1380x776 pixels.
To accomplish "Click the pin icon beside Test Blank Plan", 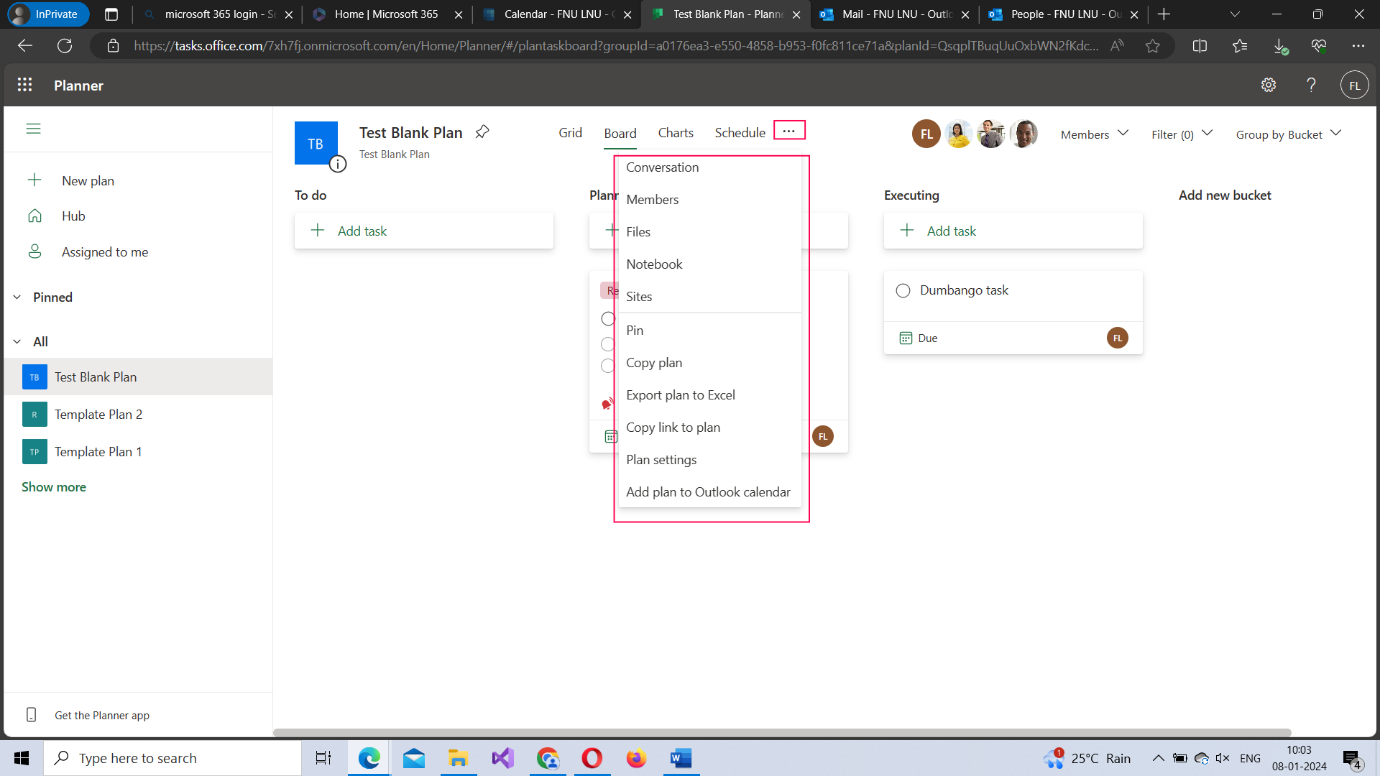I will pos(482,132).
